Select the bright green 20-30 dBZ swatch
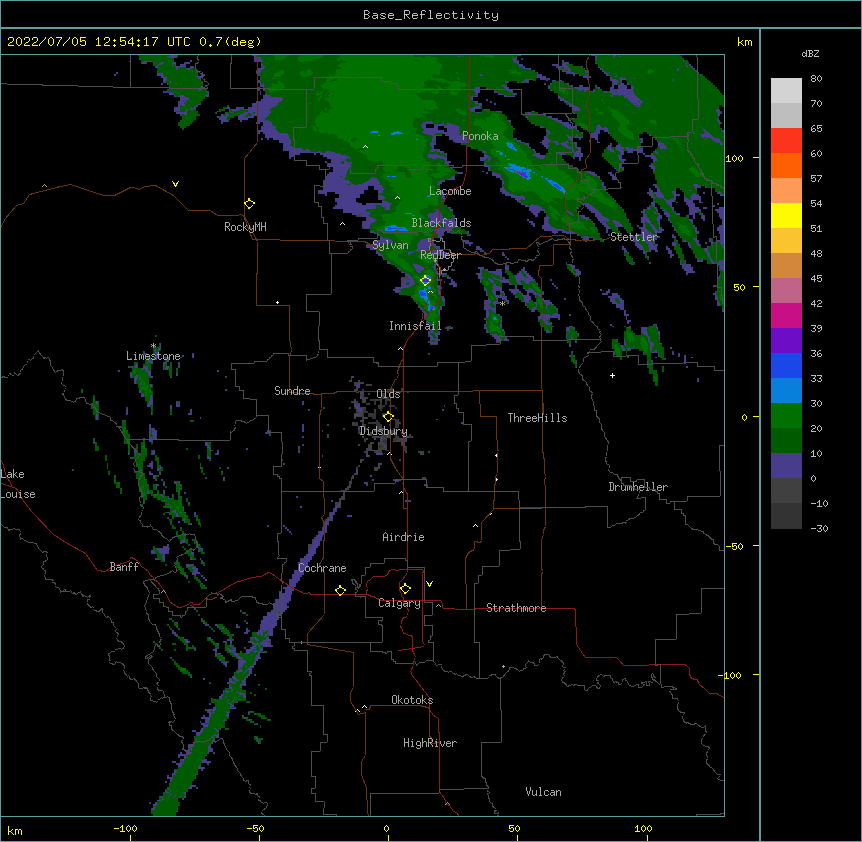 (x=786, y=416)
